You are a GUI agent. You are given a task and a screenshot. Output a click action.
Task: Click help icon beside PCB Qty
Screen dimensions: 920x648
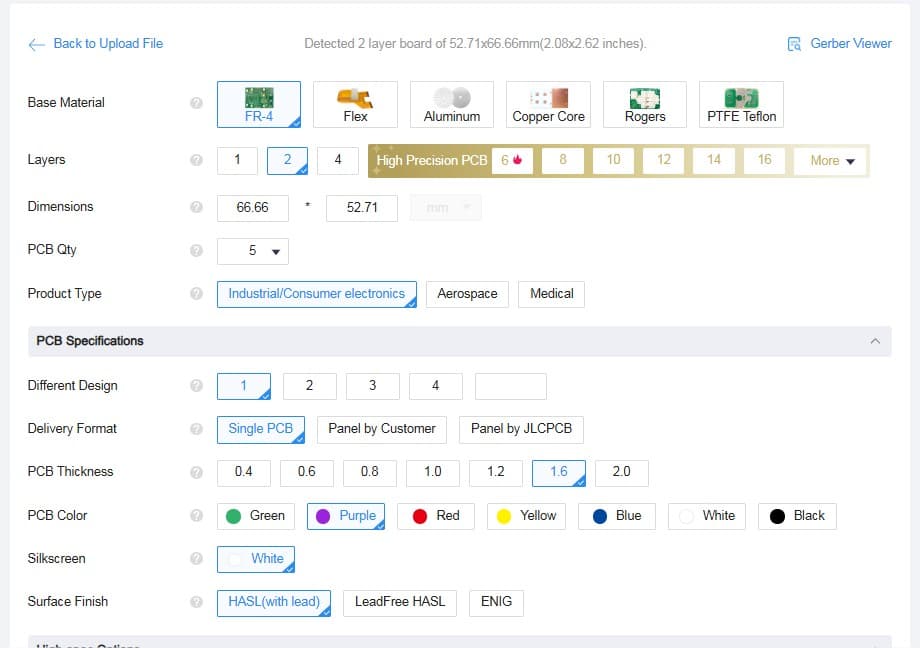[x=197, y=250]
